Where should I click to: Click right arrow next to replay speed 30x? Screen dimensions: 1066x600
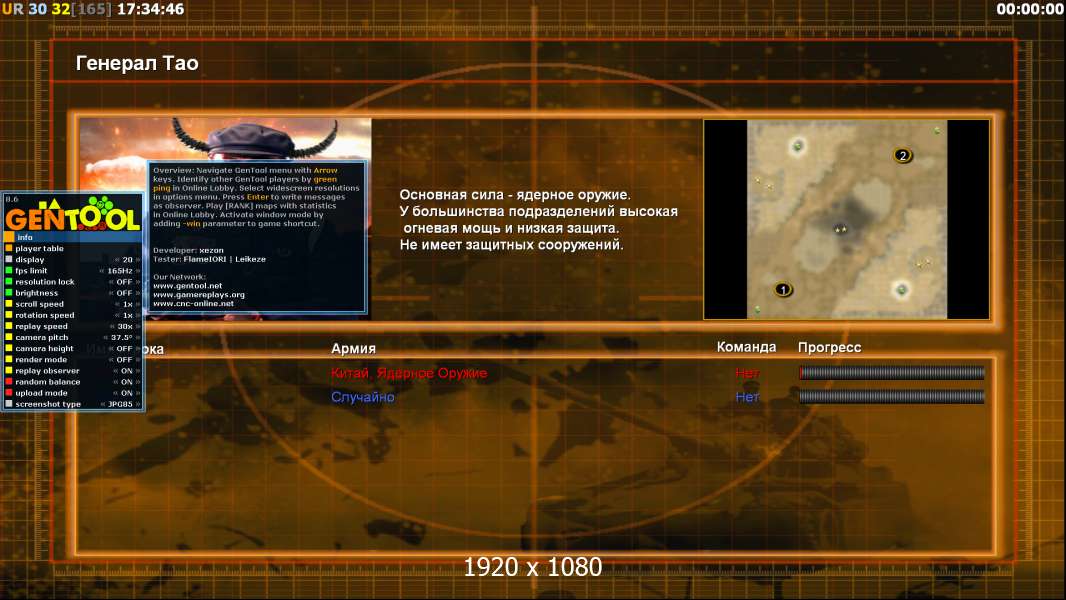coord(138,326)
